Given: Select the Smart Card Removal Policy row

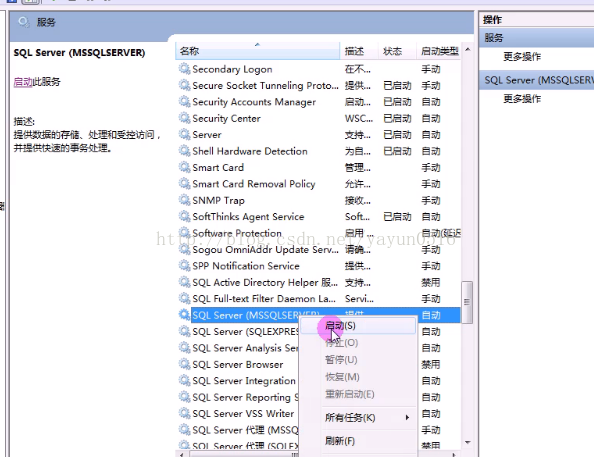Looking at the screenshot, I should (318, 184).
